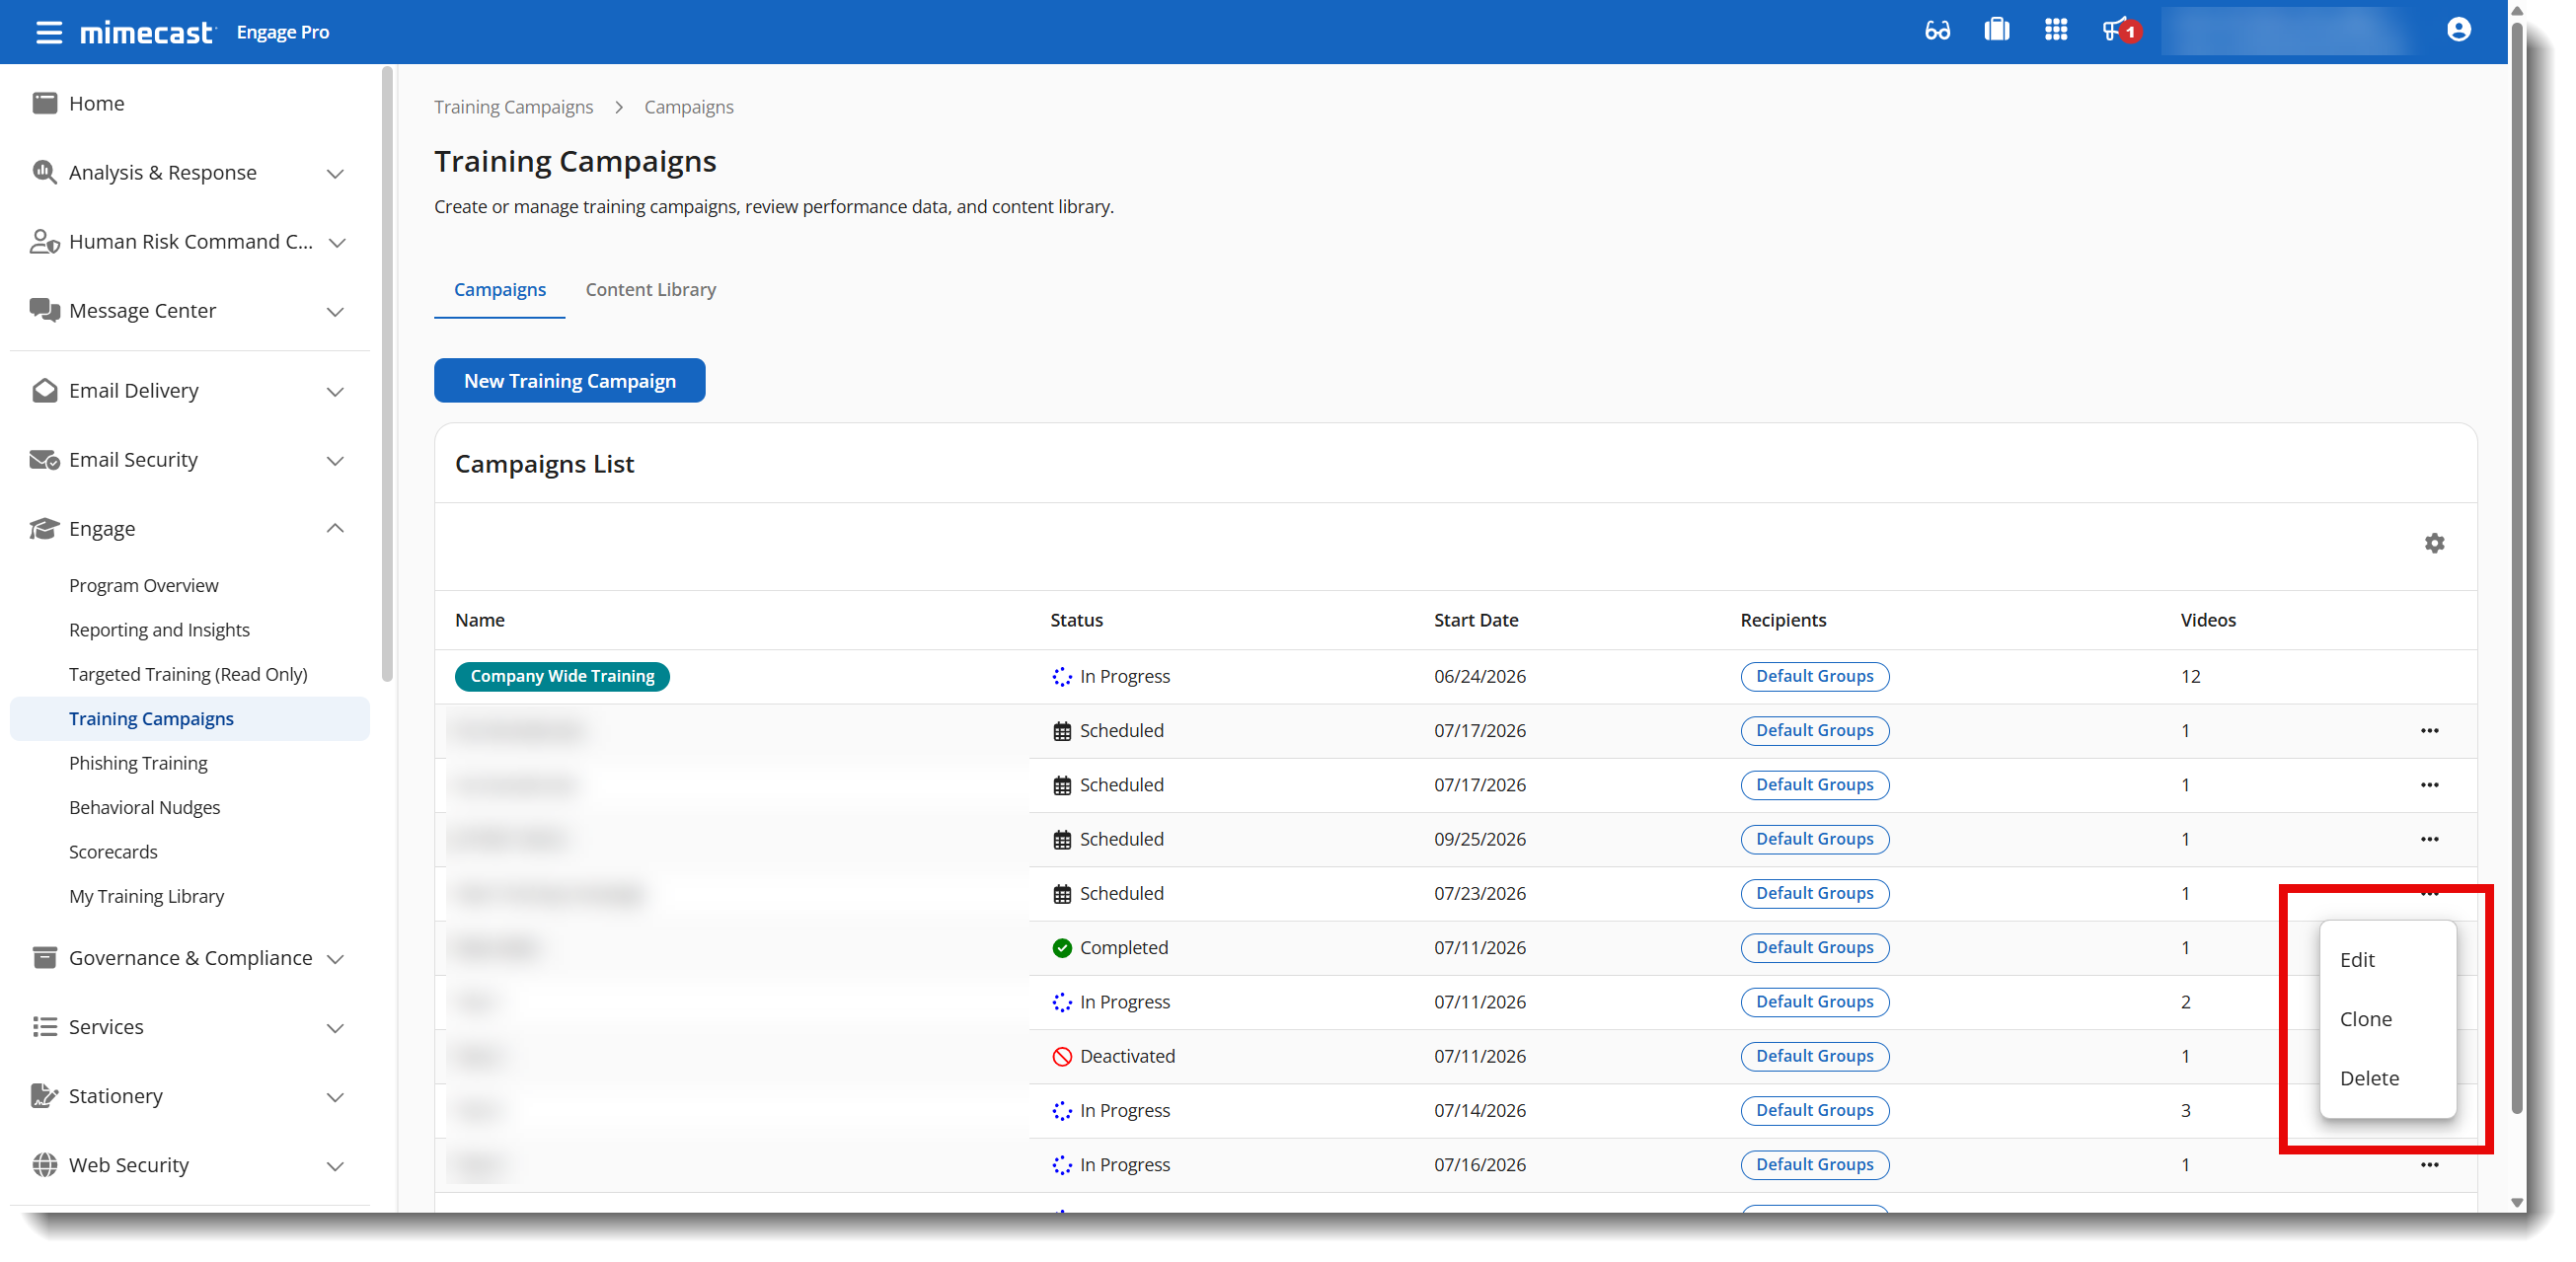Open campaigns list settings gear
The width and height of the screenshot is (2576, 1262).
point(2434,543)
